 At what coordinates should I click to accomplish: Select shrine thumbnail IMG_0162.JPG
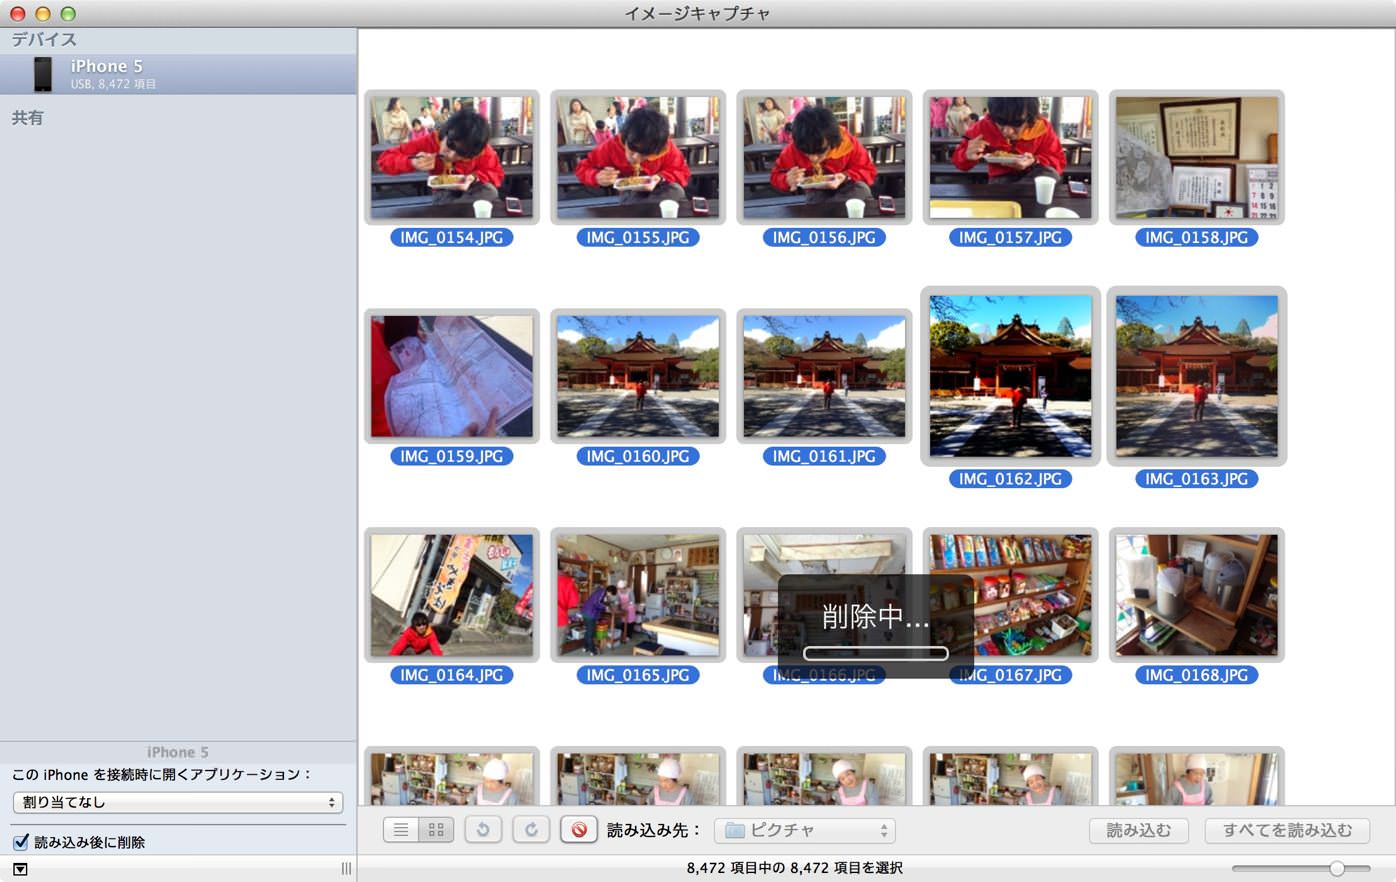(1010, 376)
